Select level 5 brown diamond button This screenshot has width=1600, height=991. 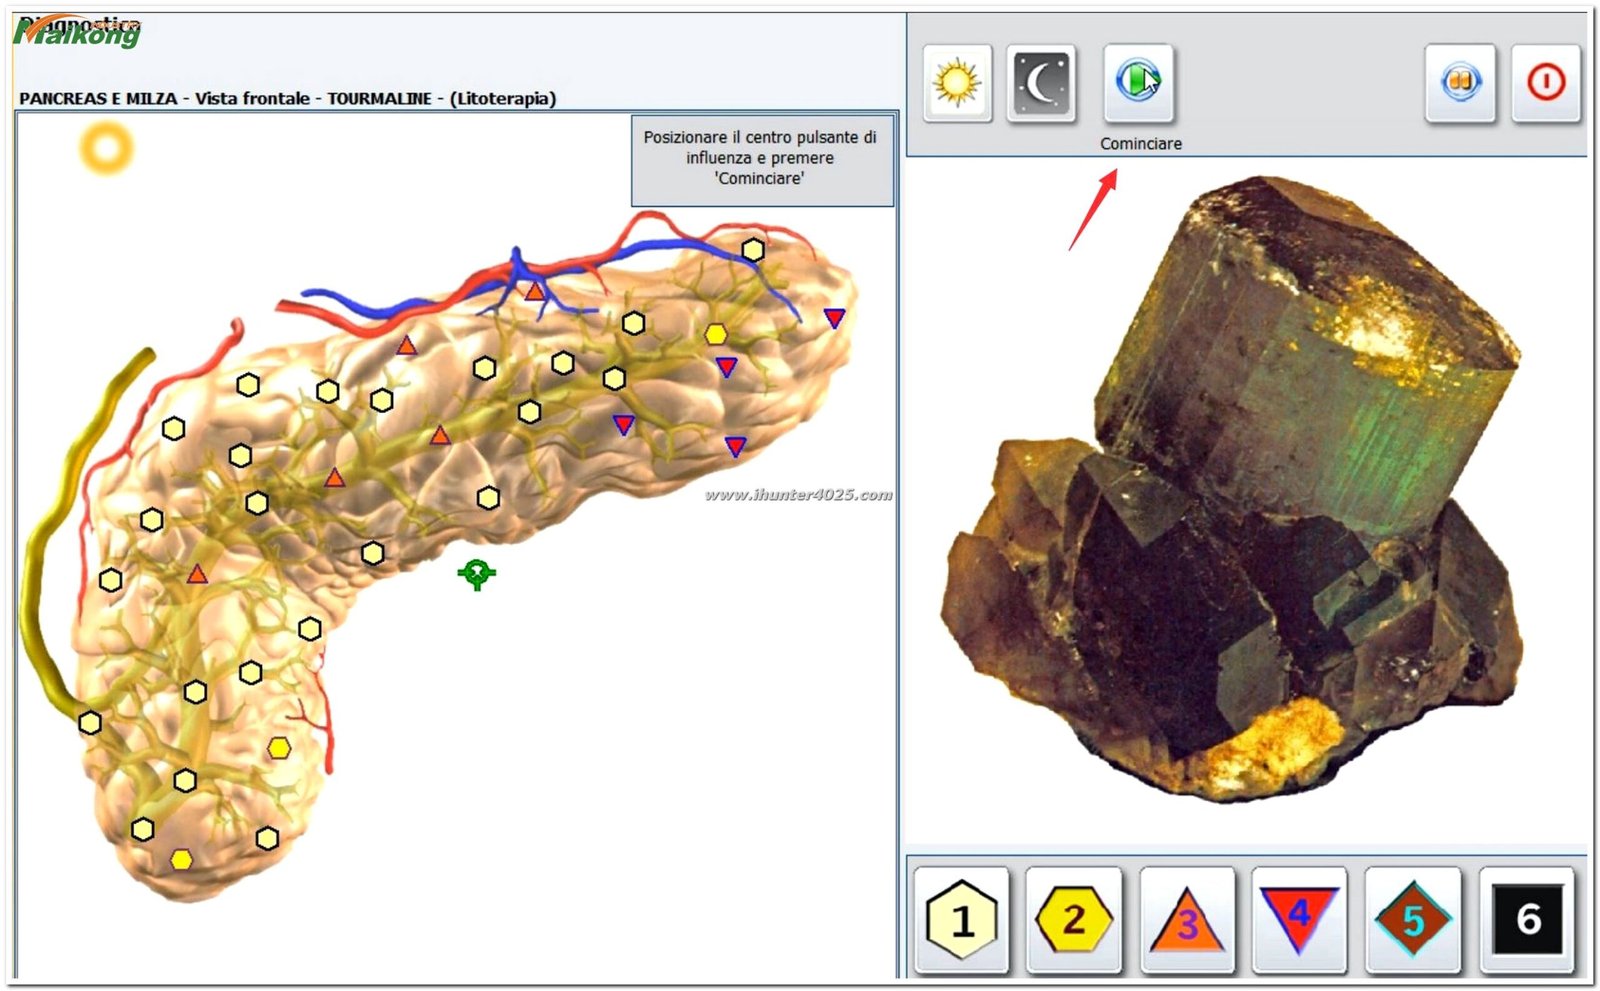tap(1412, 919)
